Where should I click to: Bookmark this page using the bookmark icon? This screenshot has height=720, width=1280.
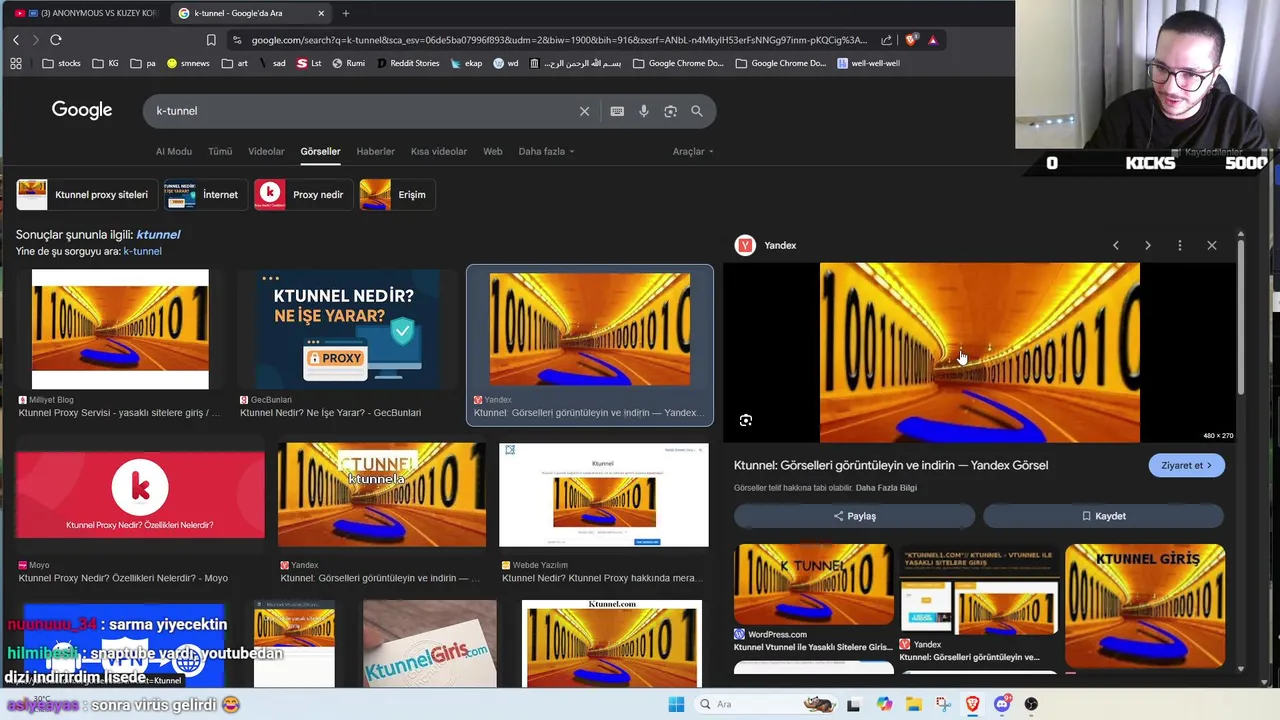(x=211, y=40)
